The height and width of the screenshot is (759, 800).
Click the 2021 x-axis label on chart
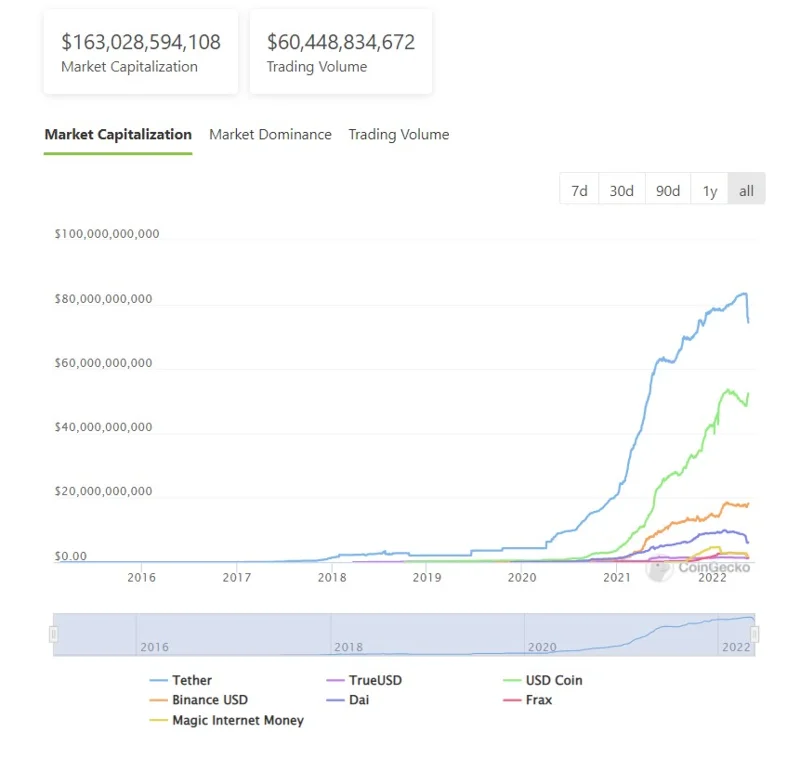click(617, 577)
